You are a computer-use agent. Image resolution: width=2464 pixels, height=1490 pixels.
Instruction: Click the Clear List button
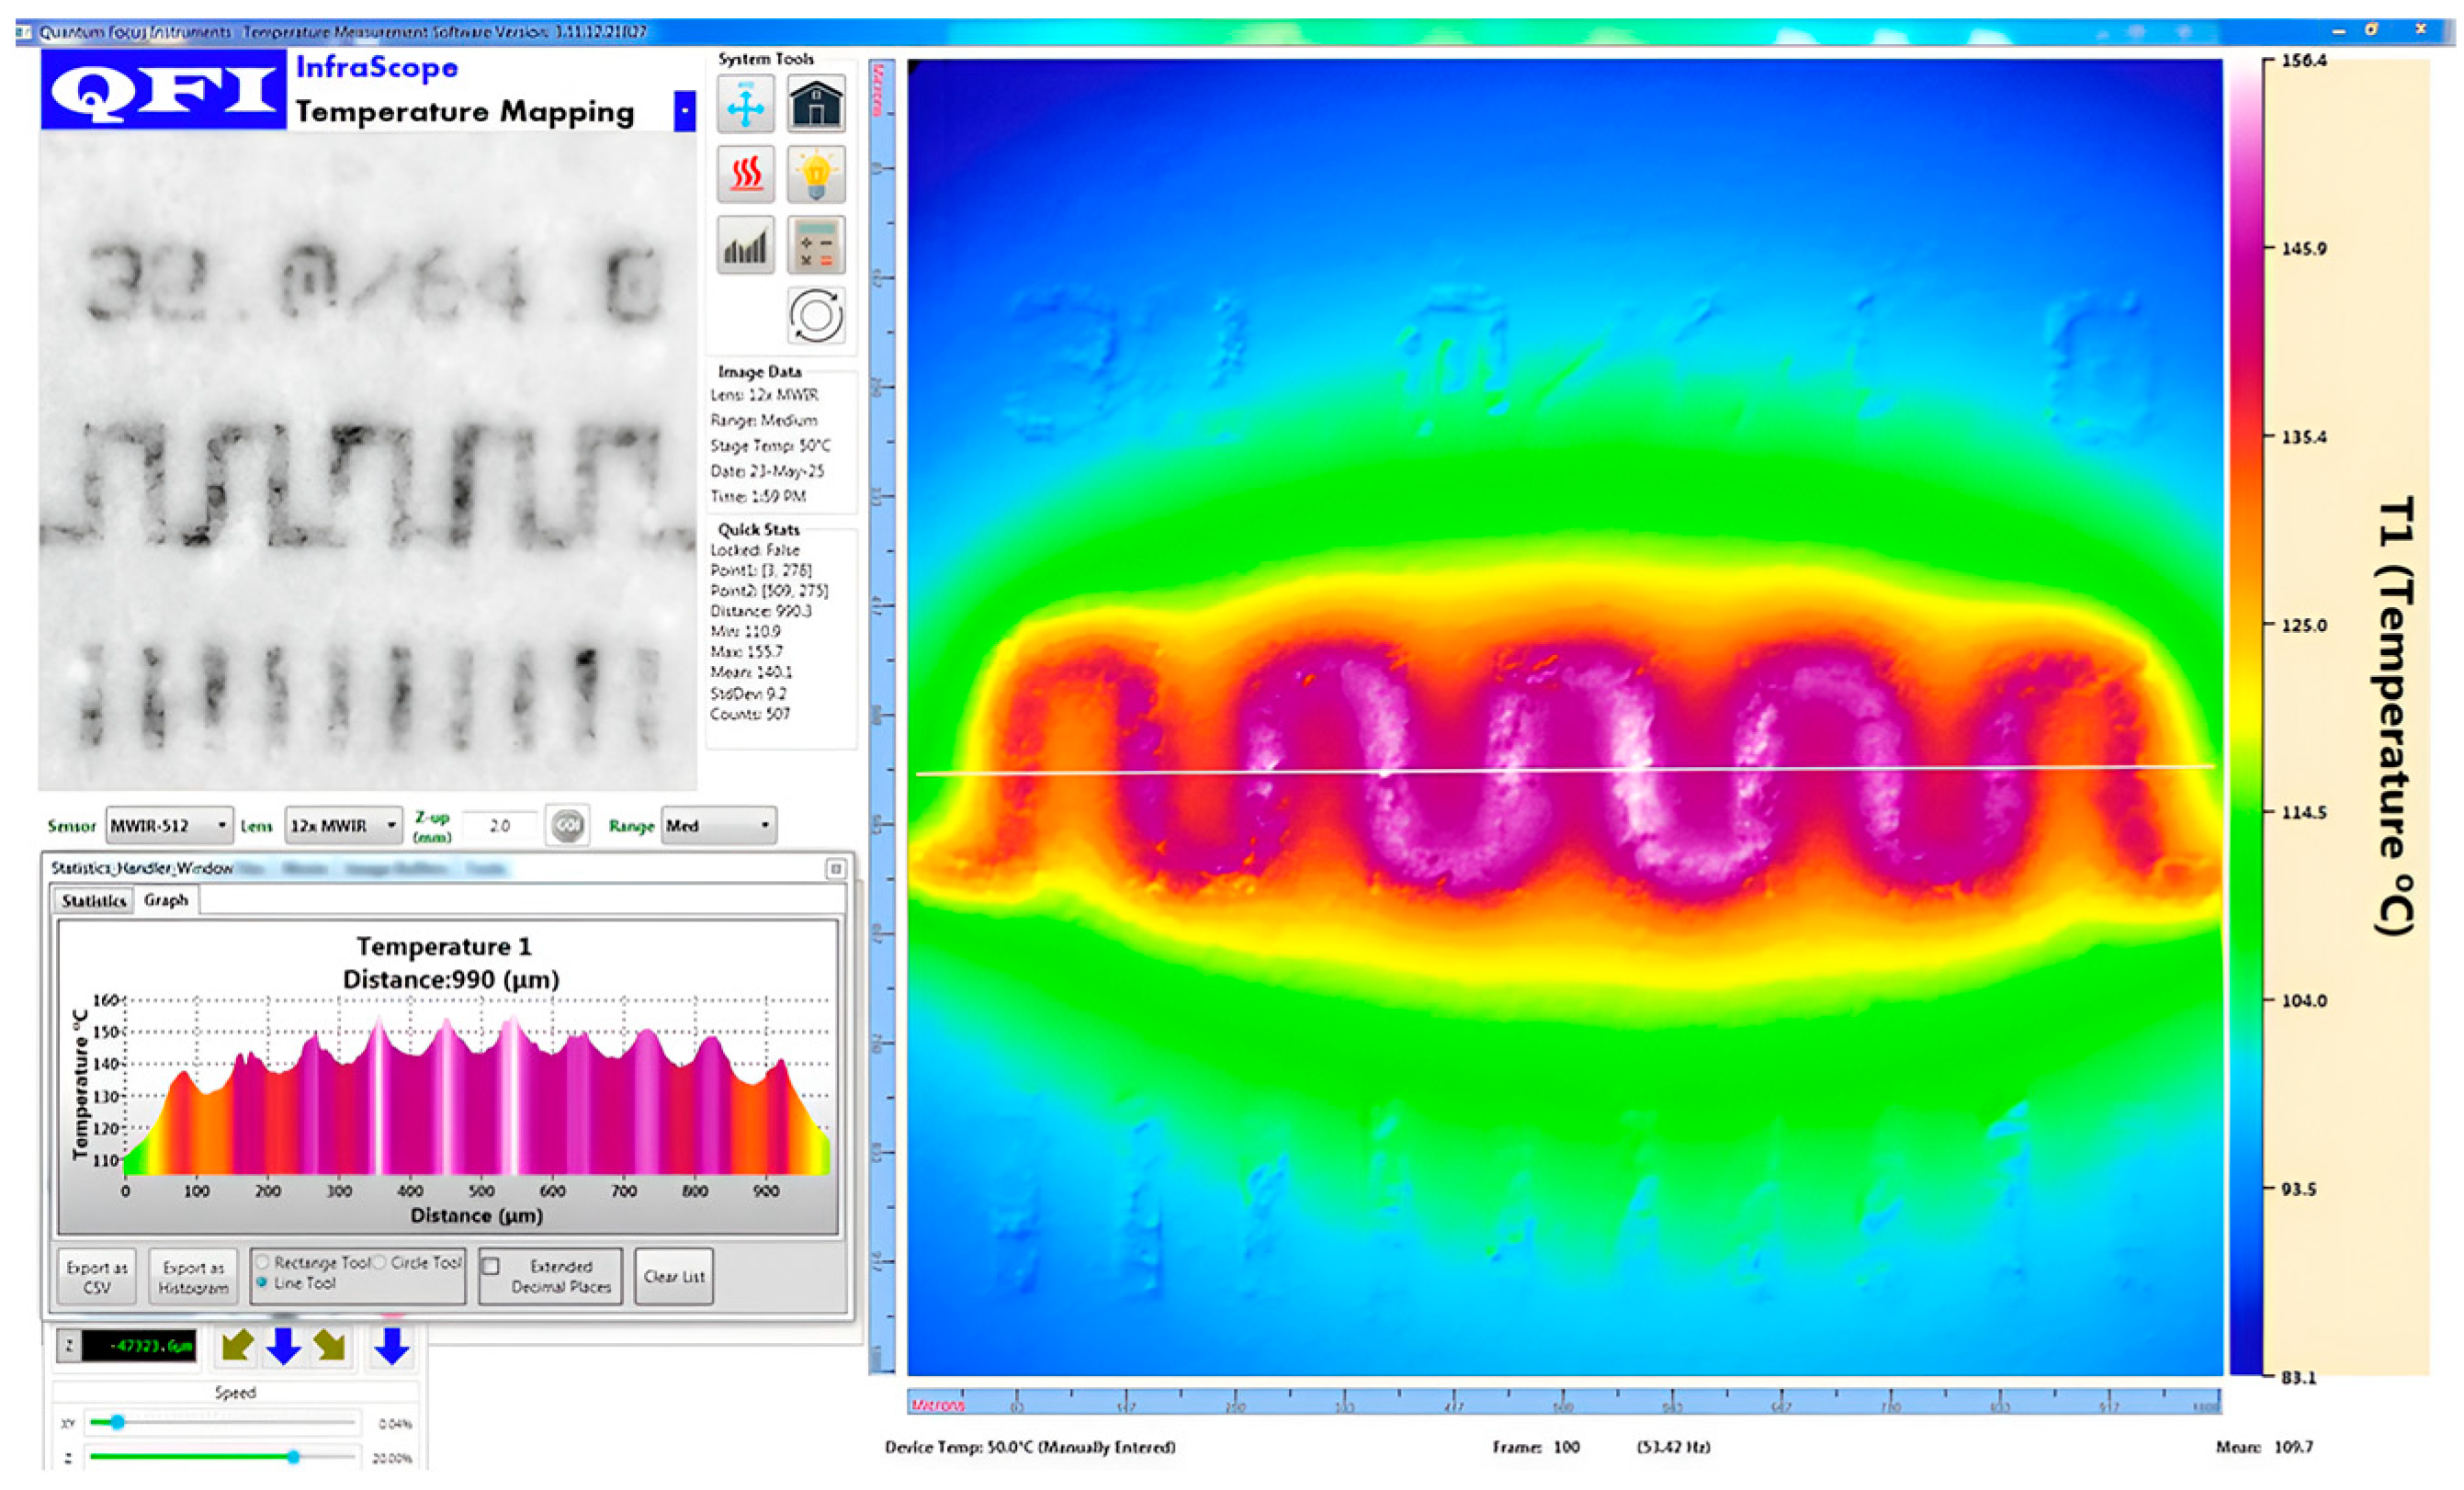(x=674, y=1277)
